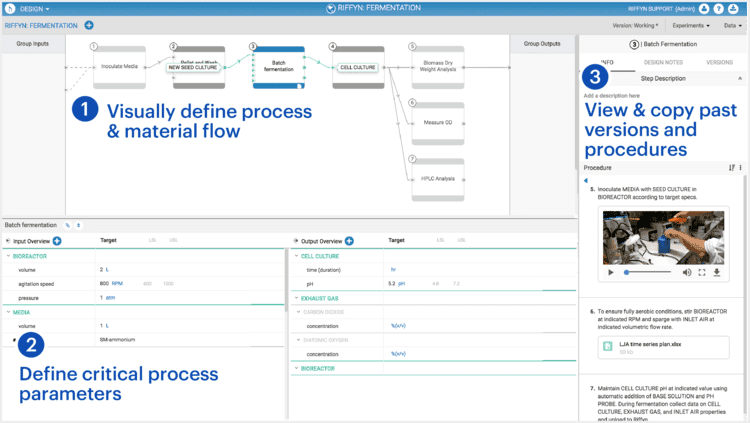Click the spreadsheet file icon
This screenshot has height=423, width=750.
pos(608,346)
